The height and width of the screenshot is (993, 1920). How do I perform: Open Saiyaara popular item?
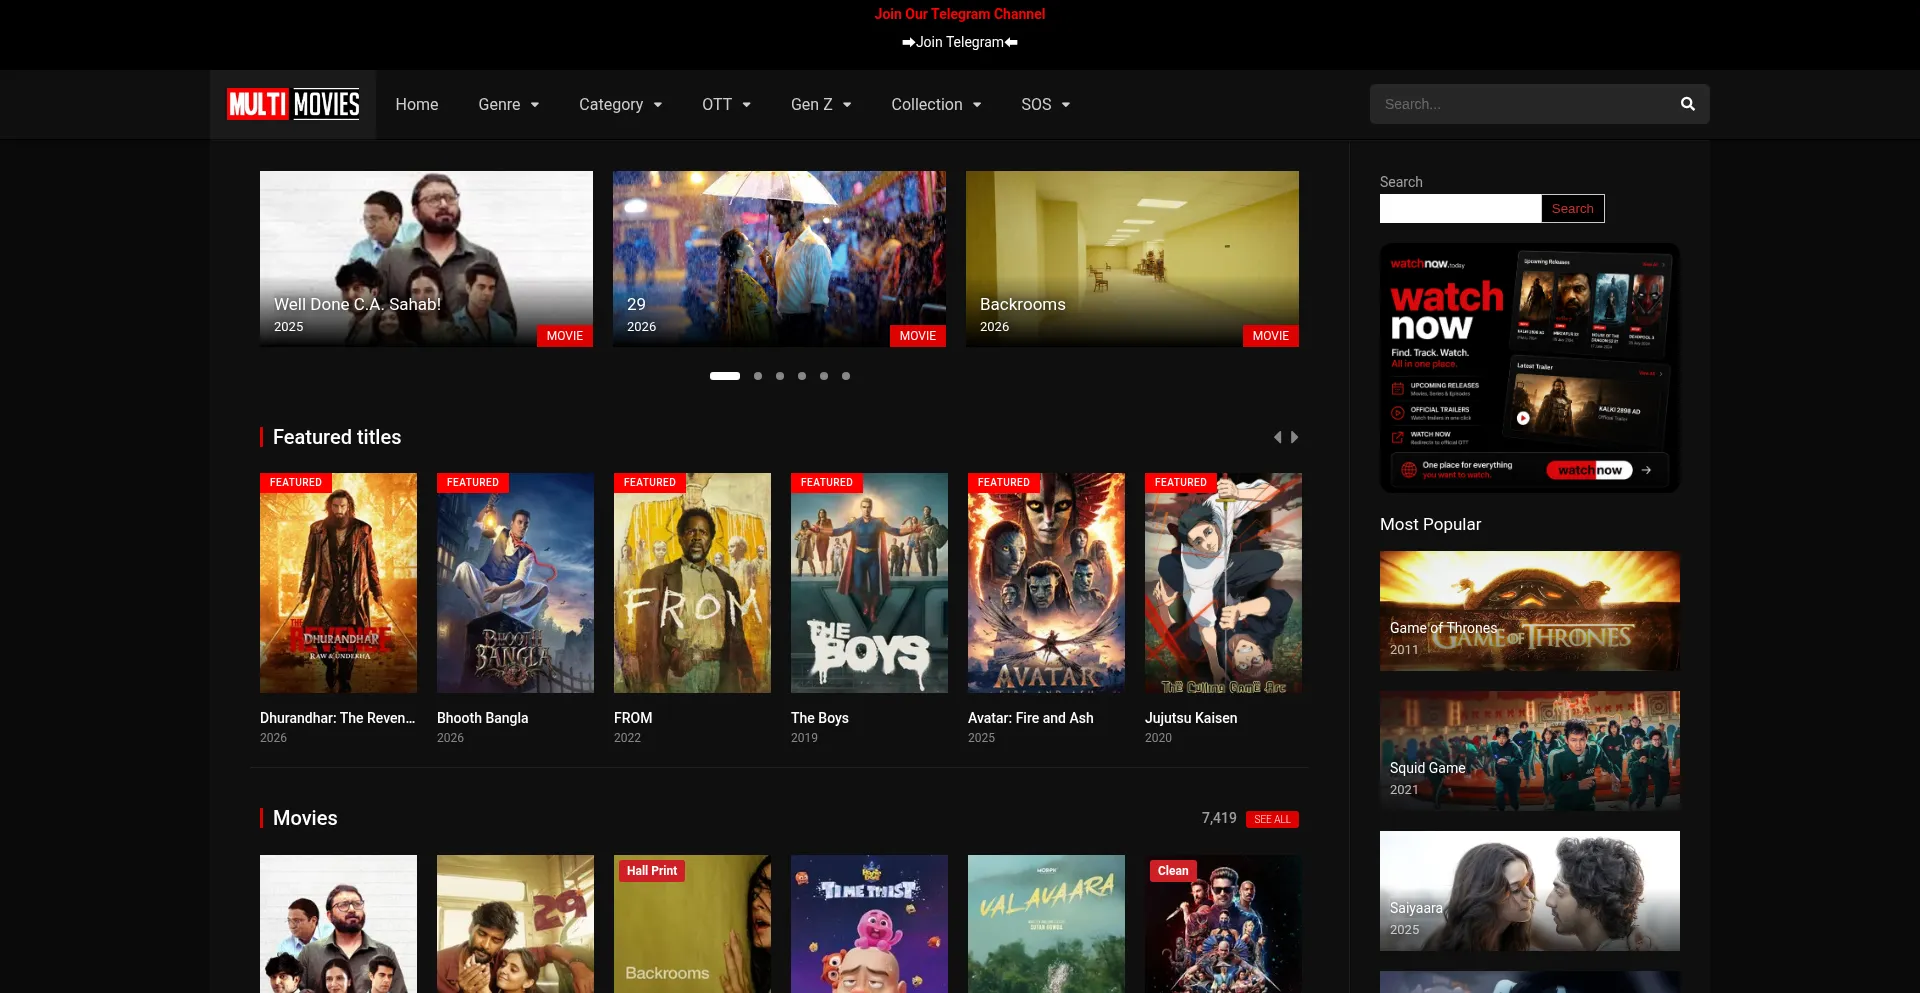click(x=1530, y=891)
